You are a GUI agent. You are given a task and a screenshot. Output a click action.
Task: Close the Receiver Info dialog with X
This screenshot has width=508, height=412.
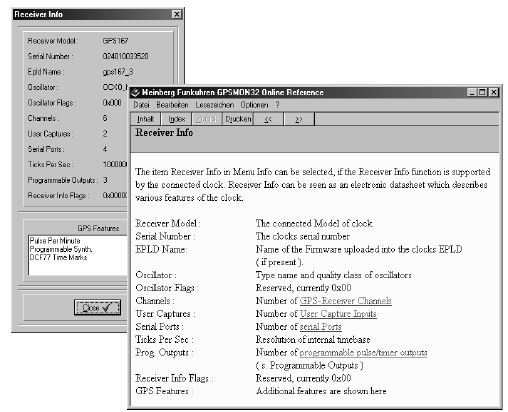(177, 14)
